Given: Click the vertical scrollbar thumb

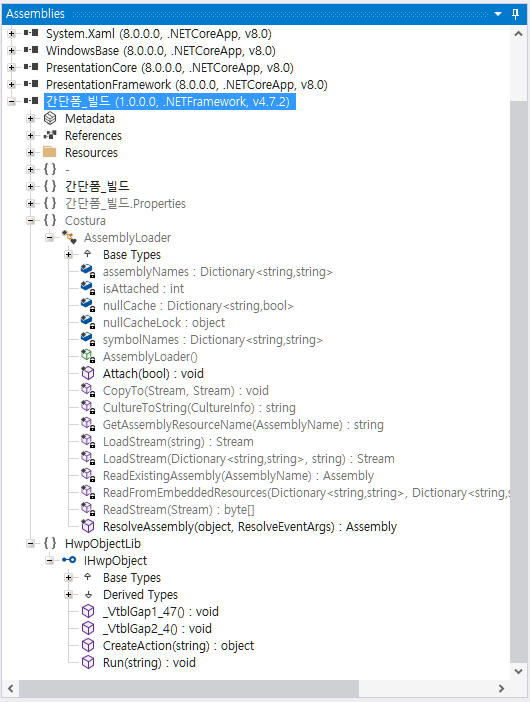Looking at the screenshot, I should click(518, 381).
